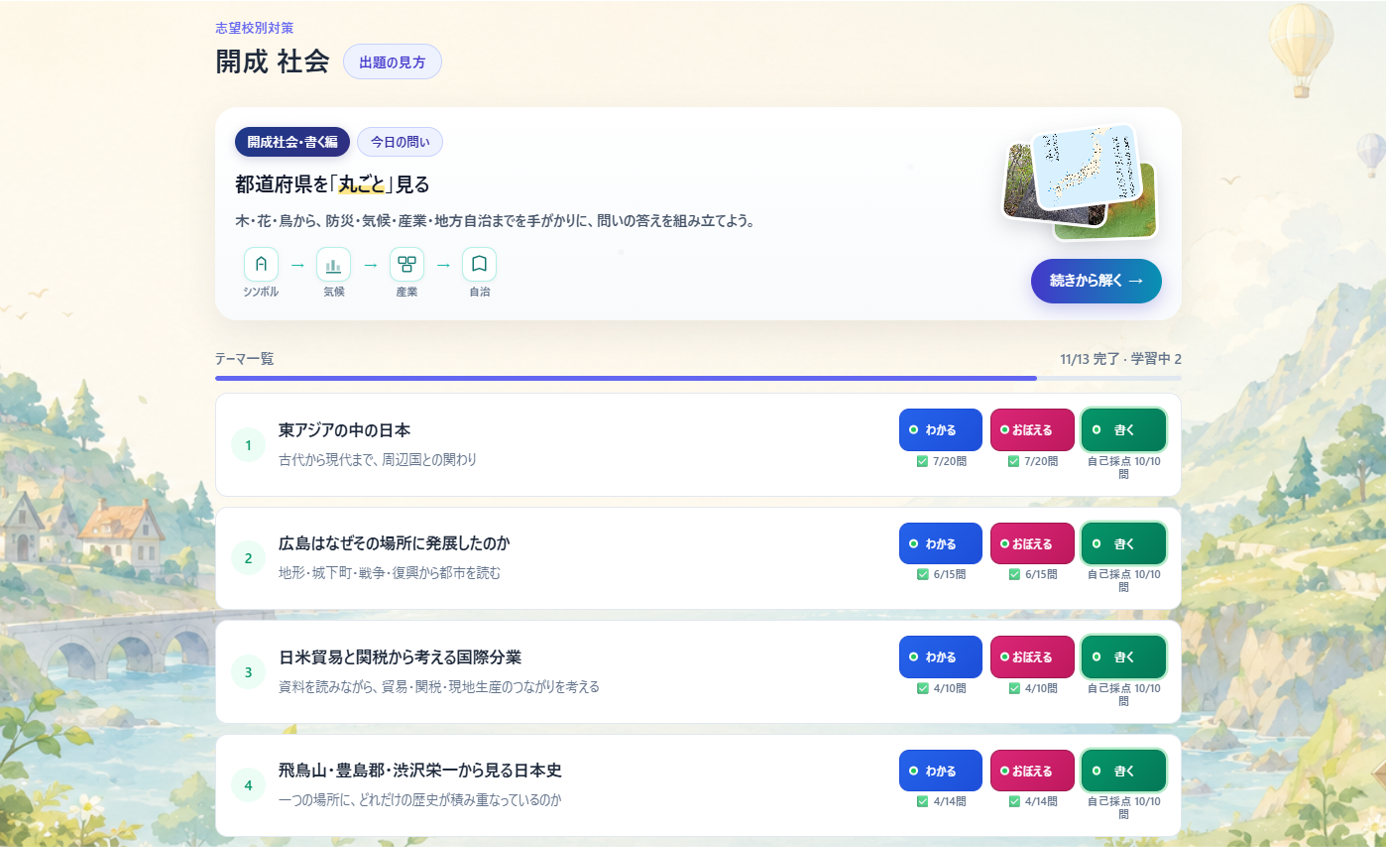This screenshot has height=847, width=1386.
Task: Select the 開成社会・書く編 pill
Action: pos(292,142)
